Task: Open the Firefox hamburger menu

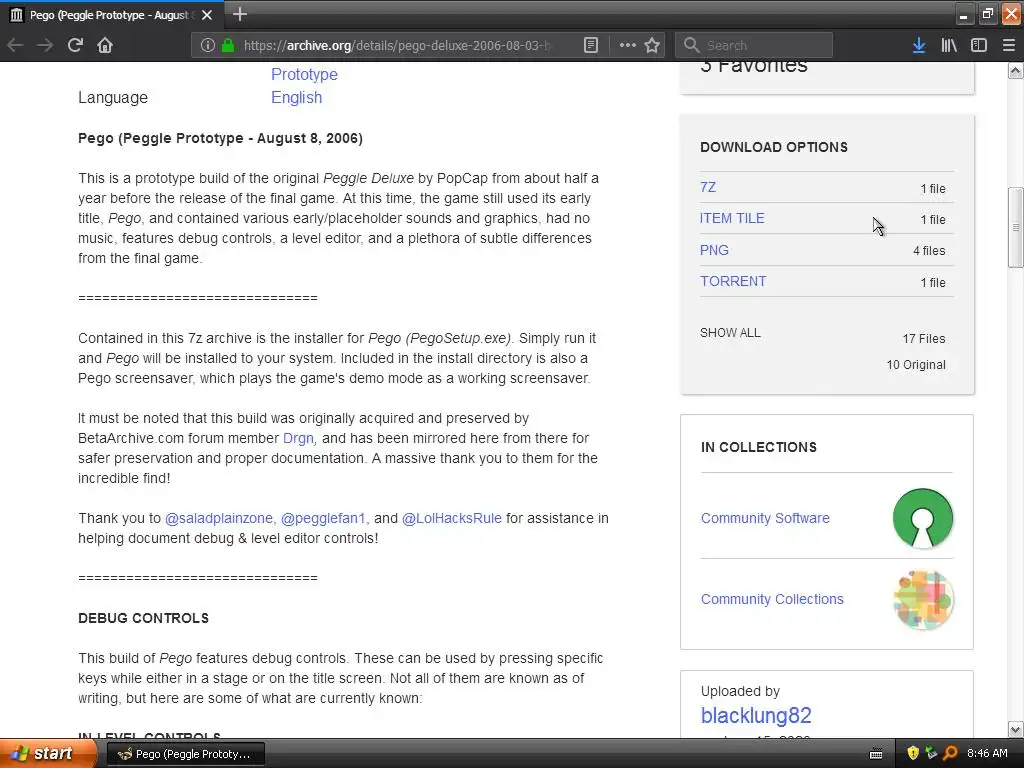Action: [1009, 45]
